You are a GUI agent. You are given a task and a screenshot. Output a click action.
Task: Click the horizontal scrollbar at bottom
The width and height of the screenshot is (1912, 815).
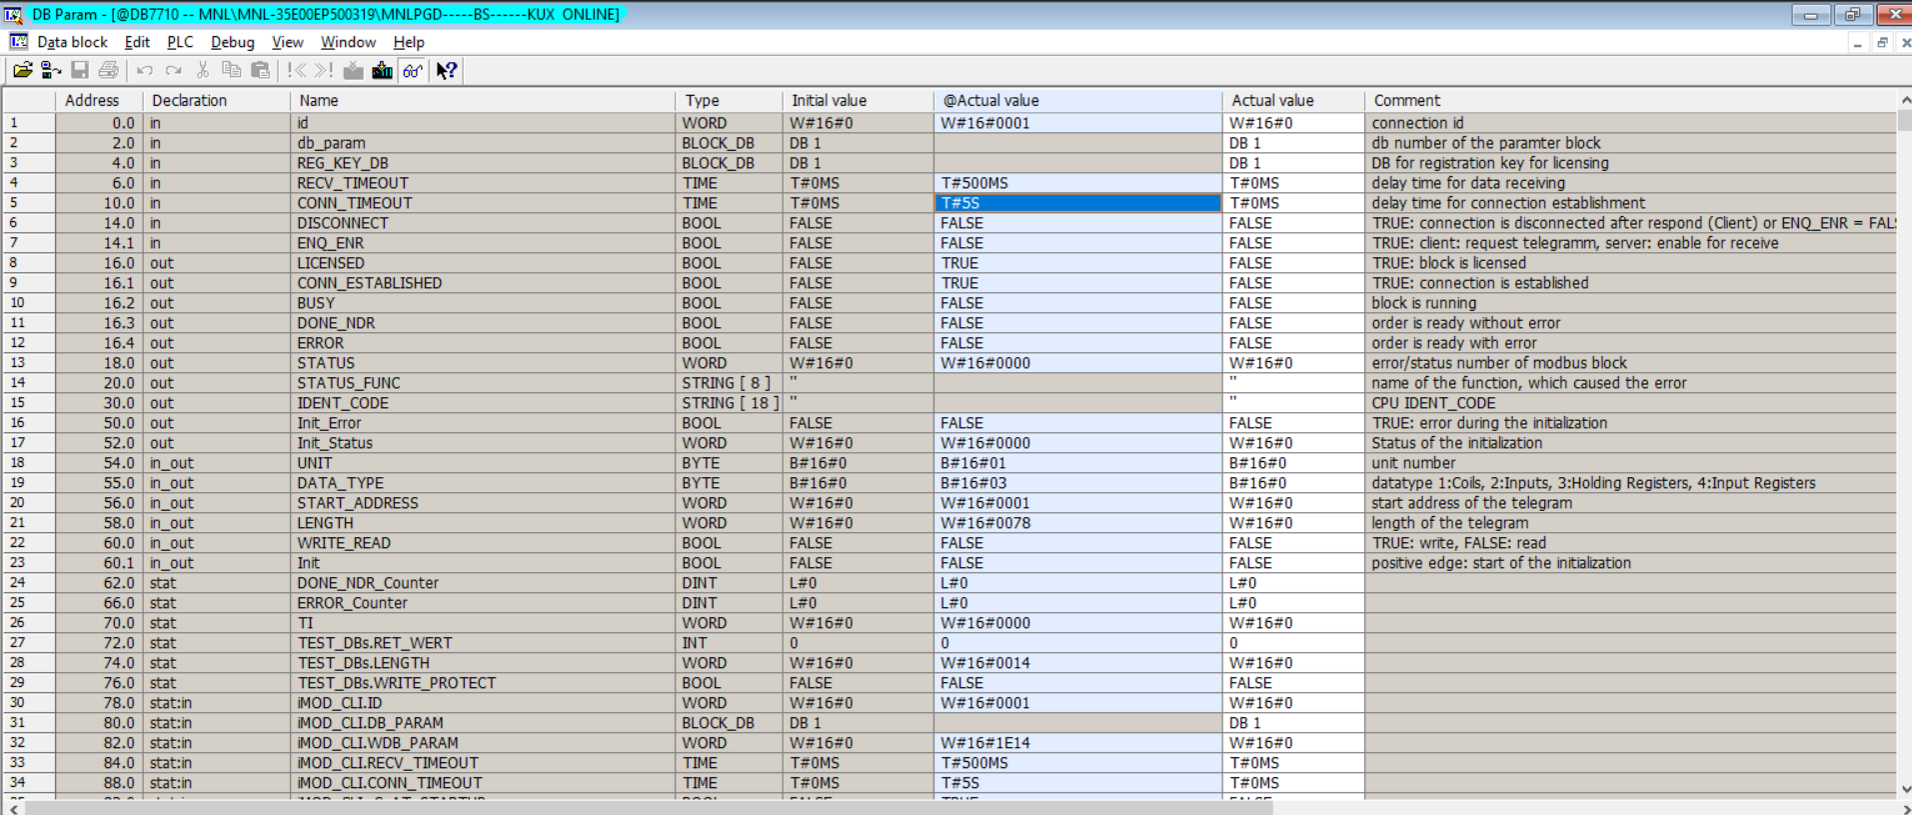(x=650, y=808)
